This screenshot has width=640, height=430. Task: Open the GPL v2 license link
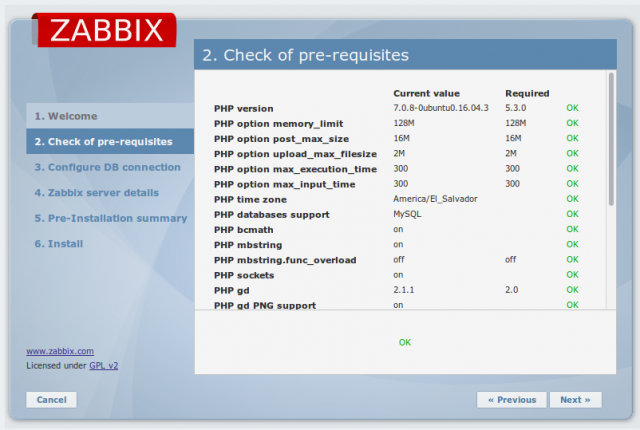(x=104, y=366)
